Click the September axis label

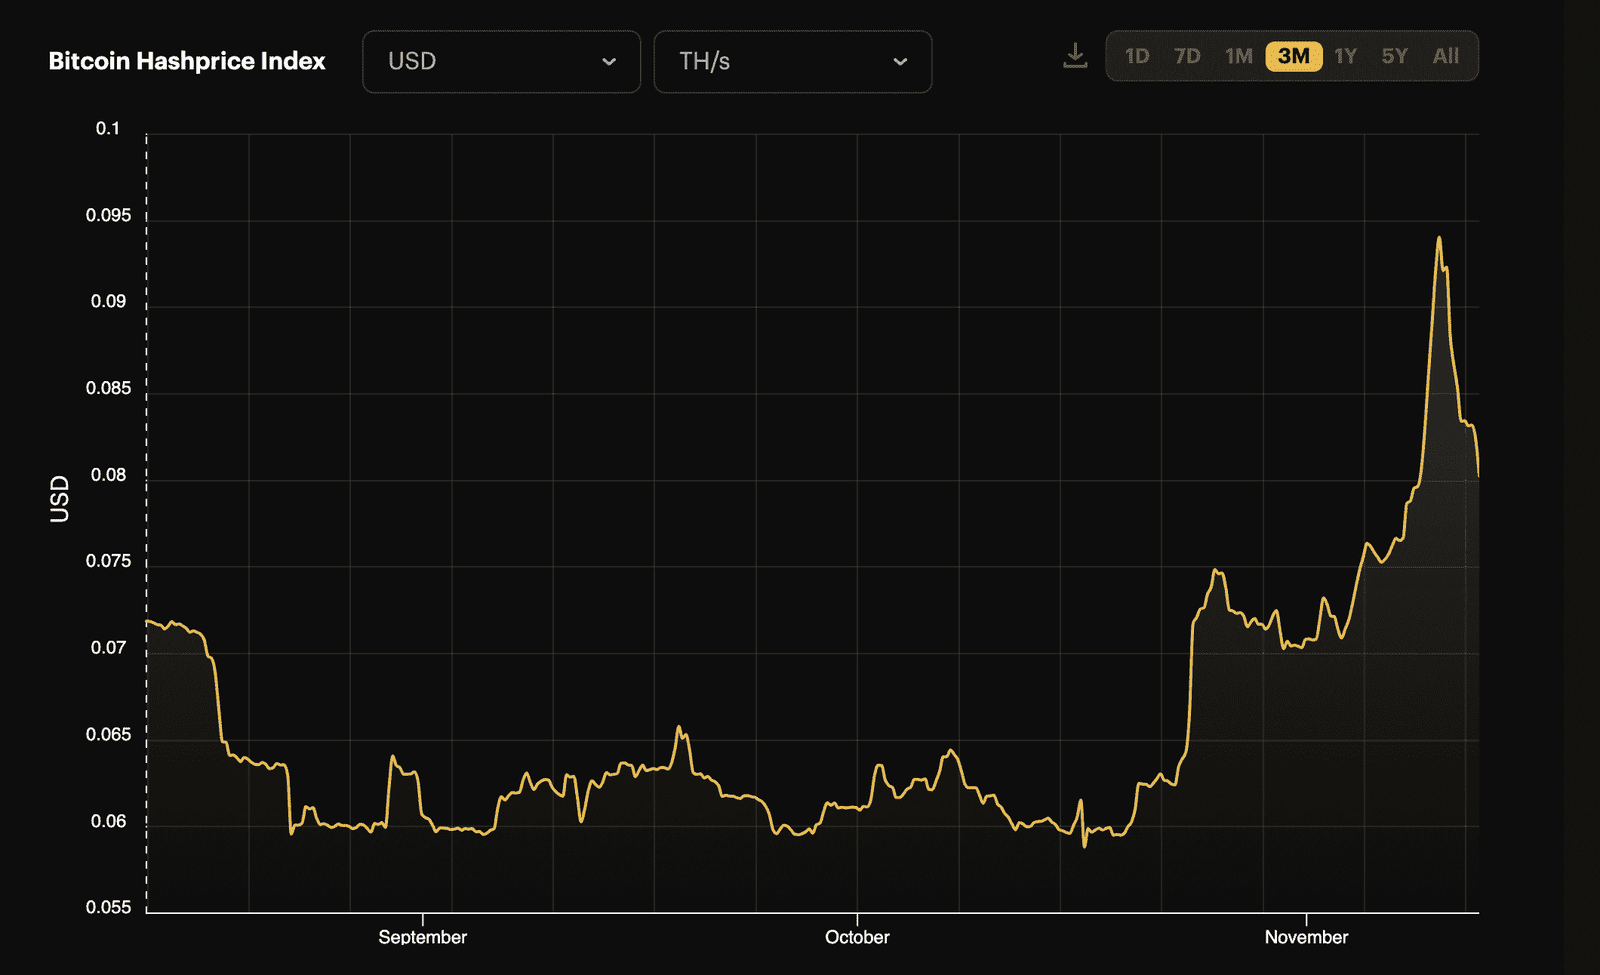coord(422,937)
